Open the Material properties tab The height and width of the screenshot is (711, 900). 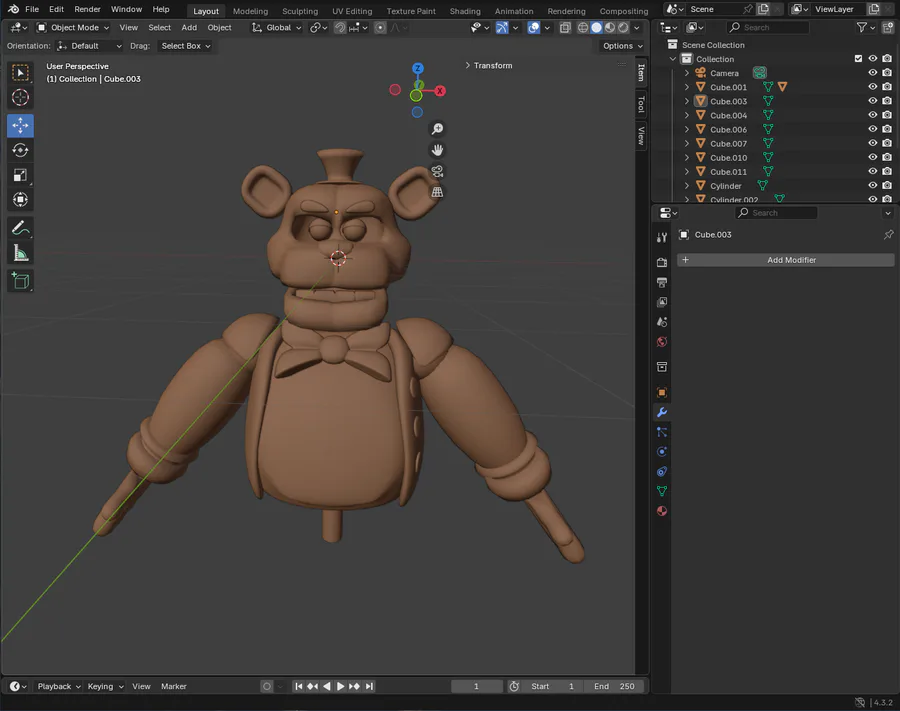click(661, 511)
